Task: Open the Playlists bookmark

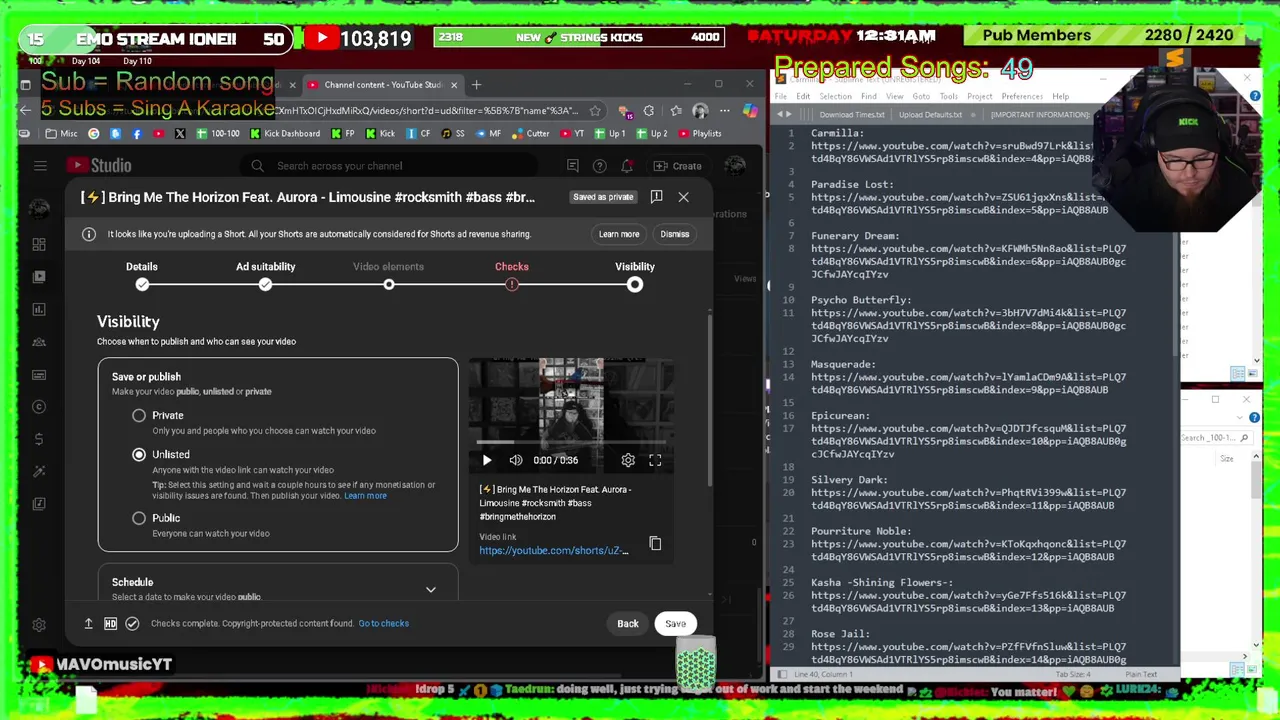Action: coord(698,133)
